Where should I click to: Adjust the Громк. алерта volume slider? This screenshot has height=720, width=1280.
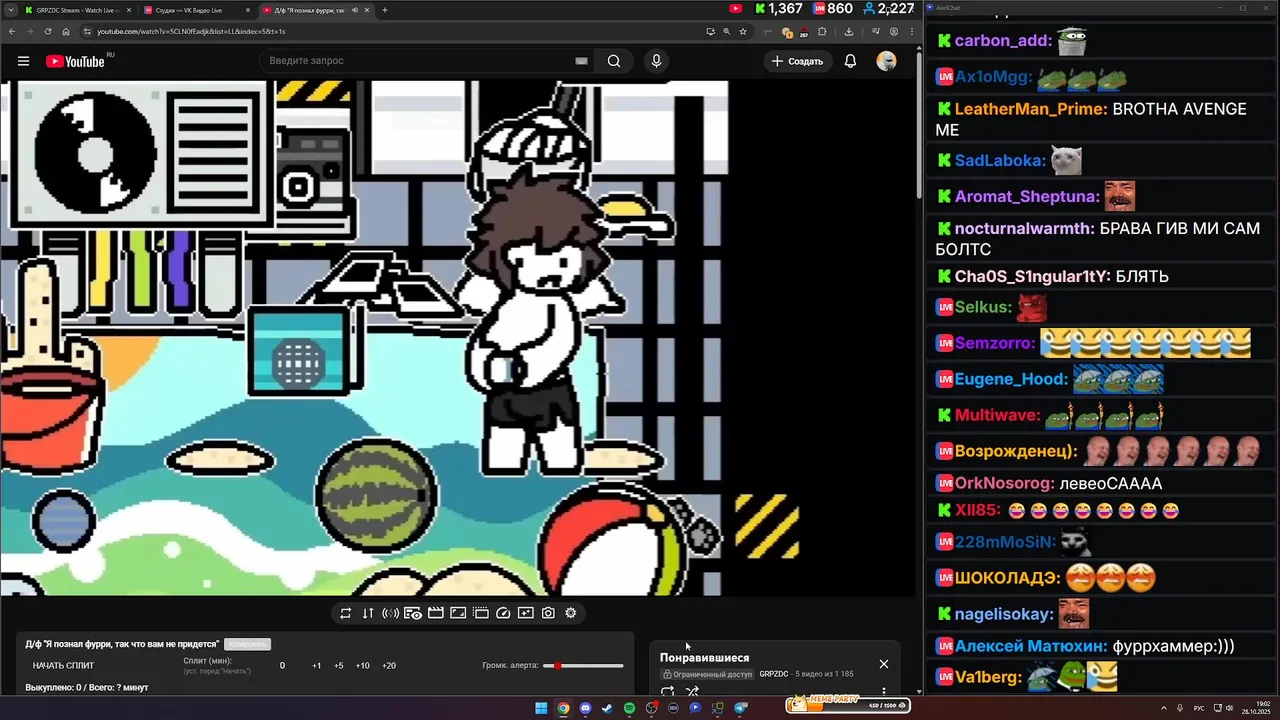point(583,666)
